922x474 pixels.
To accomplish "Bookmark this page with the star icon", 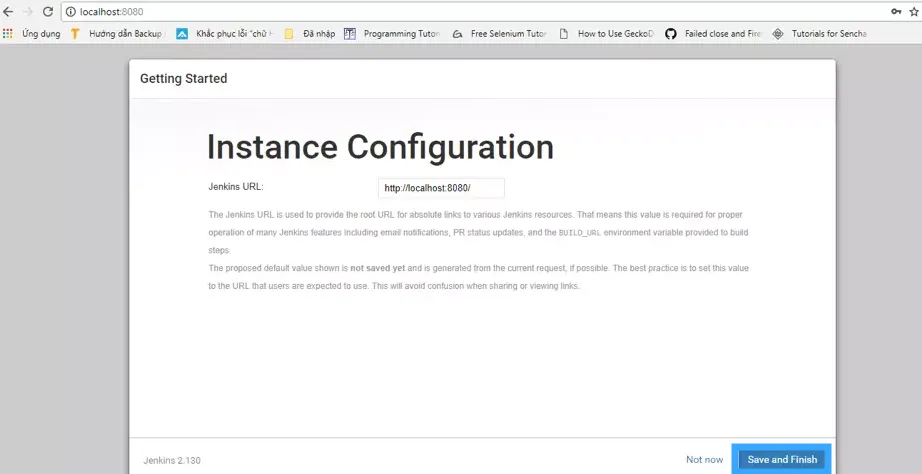I will pos(915,12).
